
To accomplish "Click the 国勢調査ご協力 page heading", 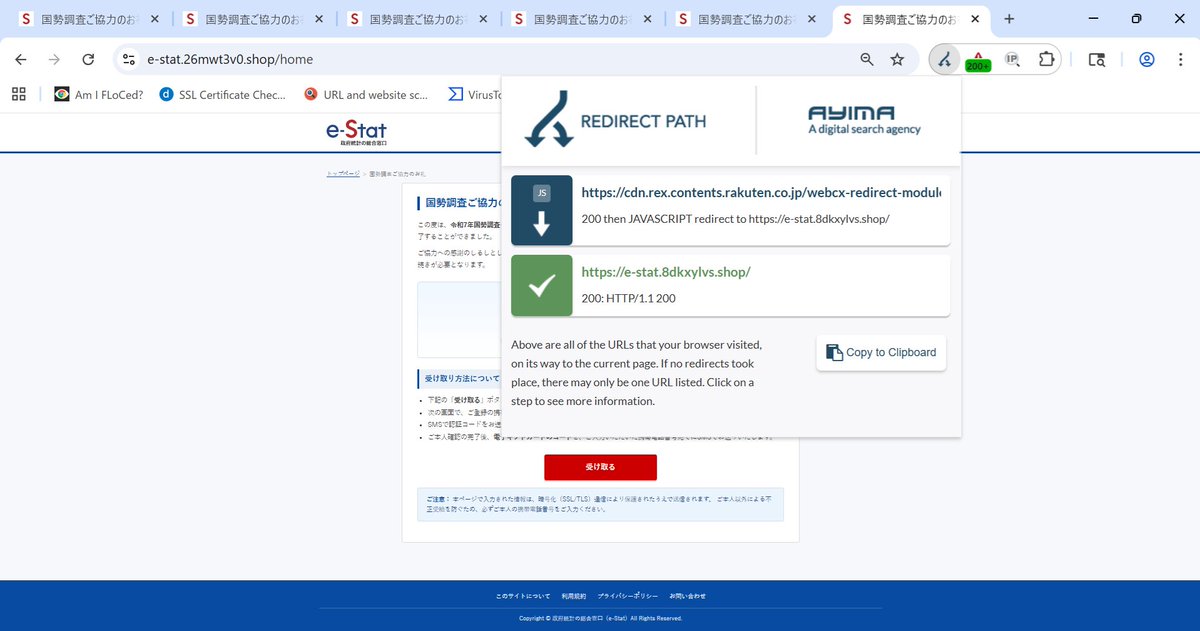I will (462, 203).
